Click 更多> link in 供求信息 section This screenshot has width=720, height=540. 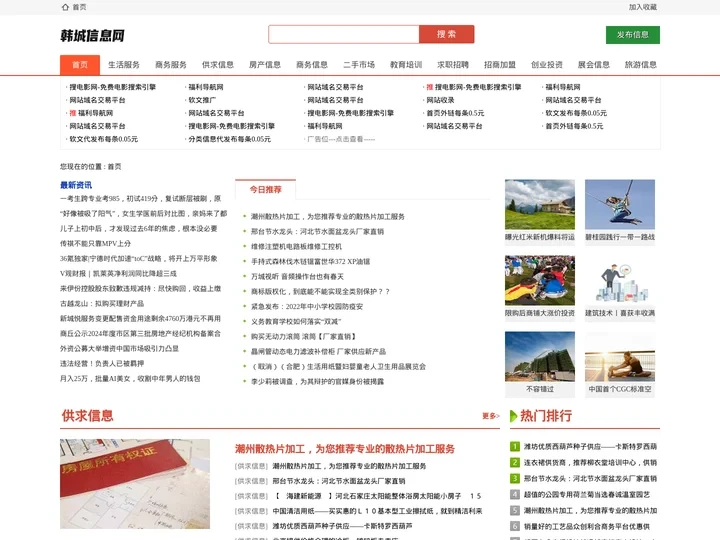click(490, 416)
